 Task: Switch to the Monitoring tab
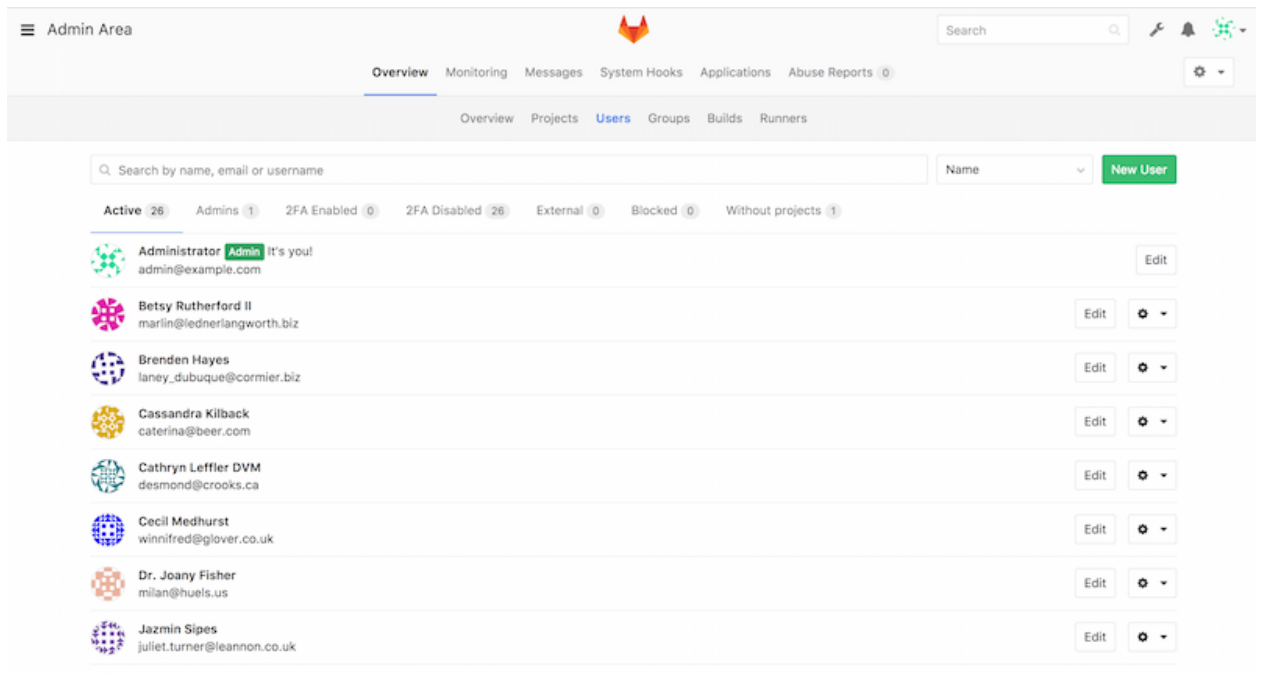click(476, 73)
